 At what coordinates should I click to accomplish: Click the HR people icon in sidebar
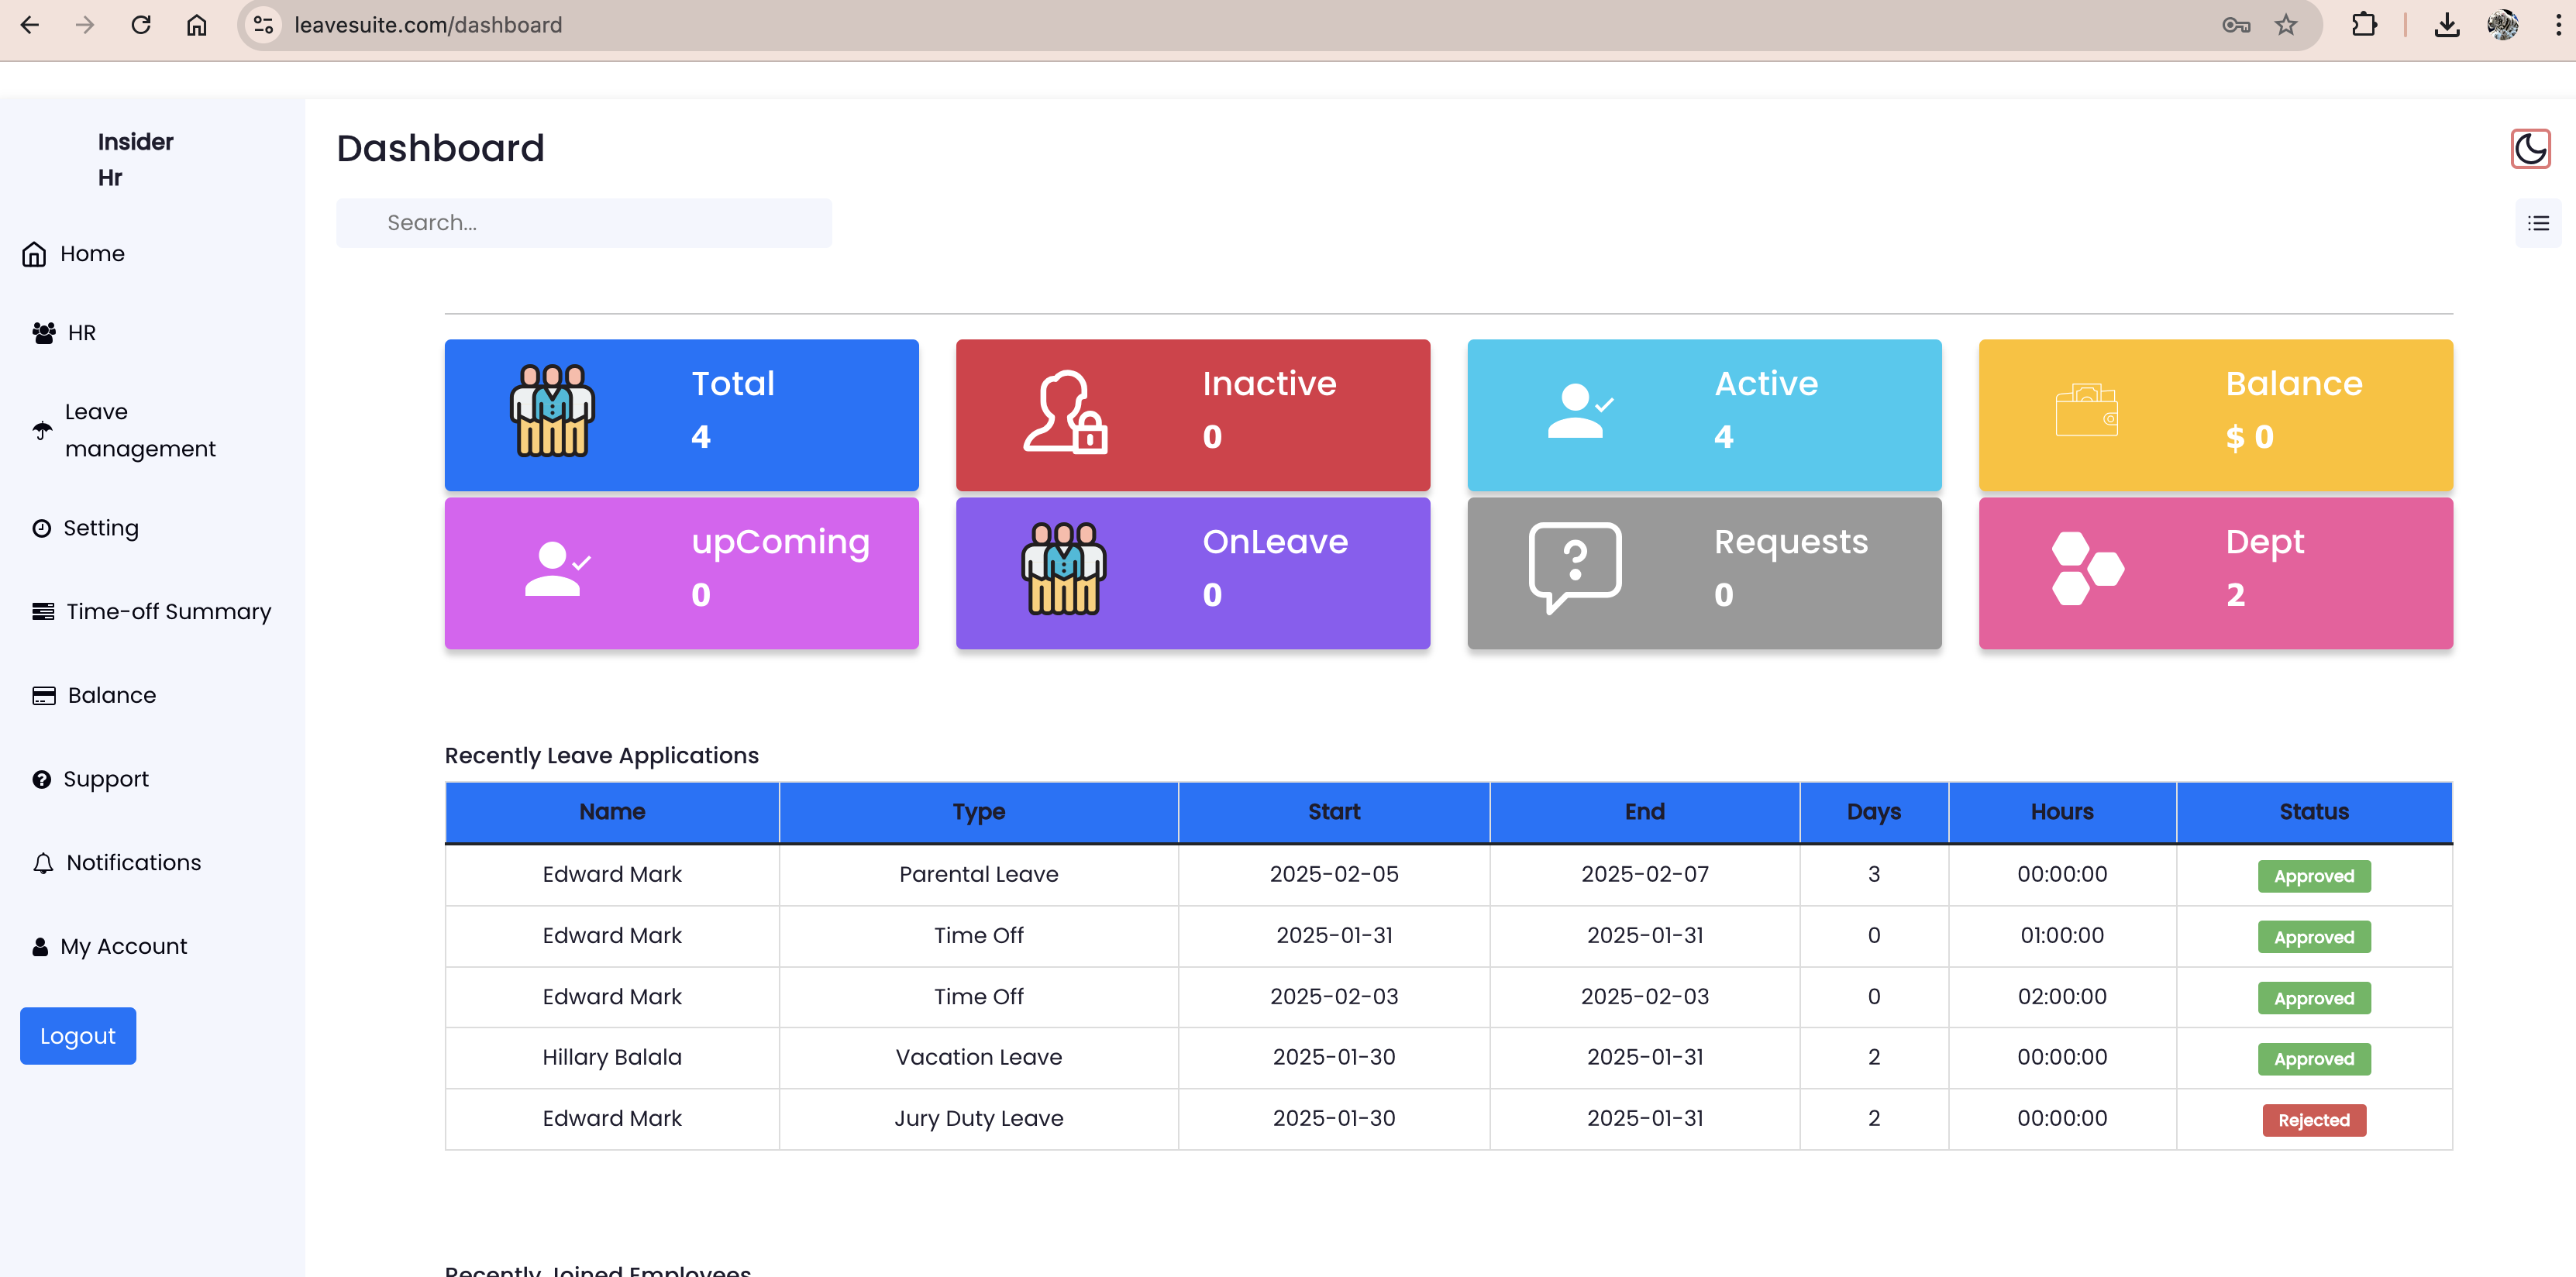click(43, 333)
